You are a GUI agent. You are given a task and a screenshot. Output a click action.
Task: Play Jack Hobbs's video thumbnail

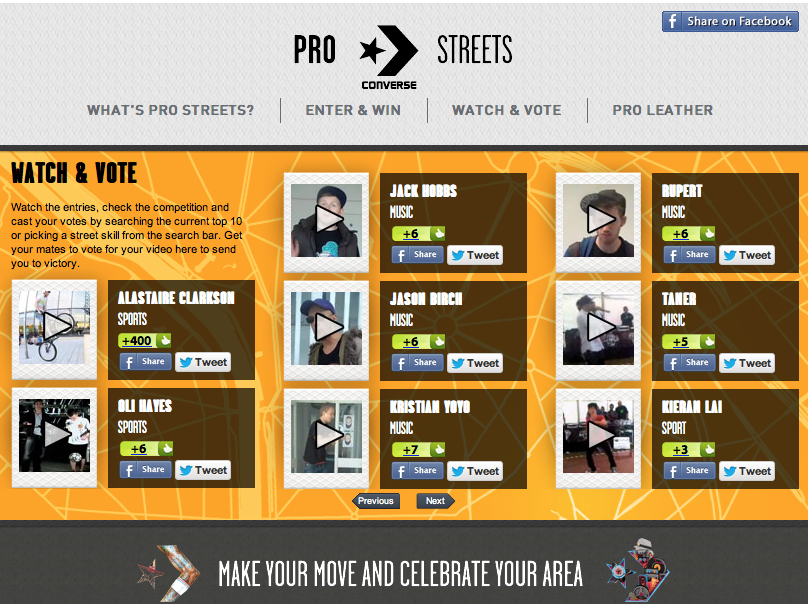coord(326,220)
